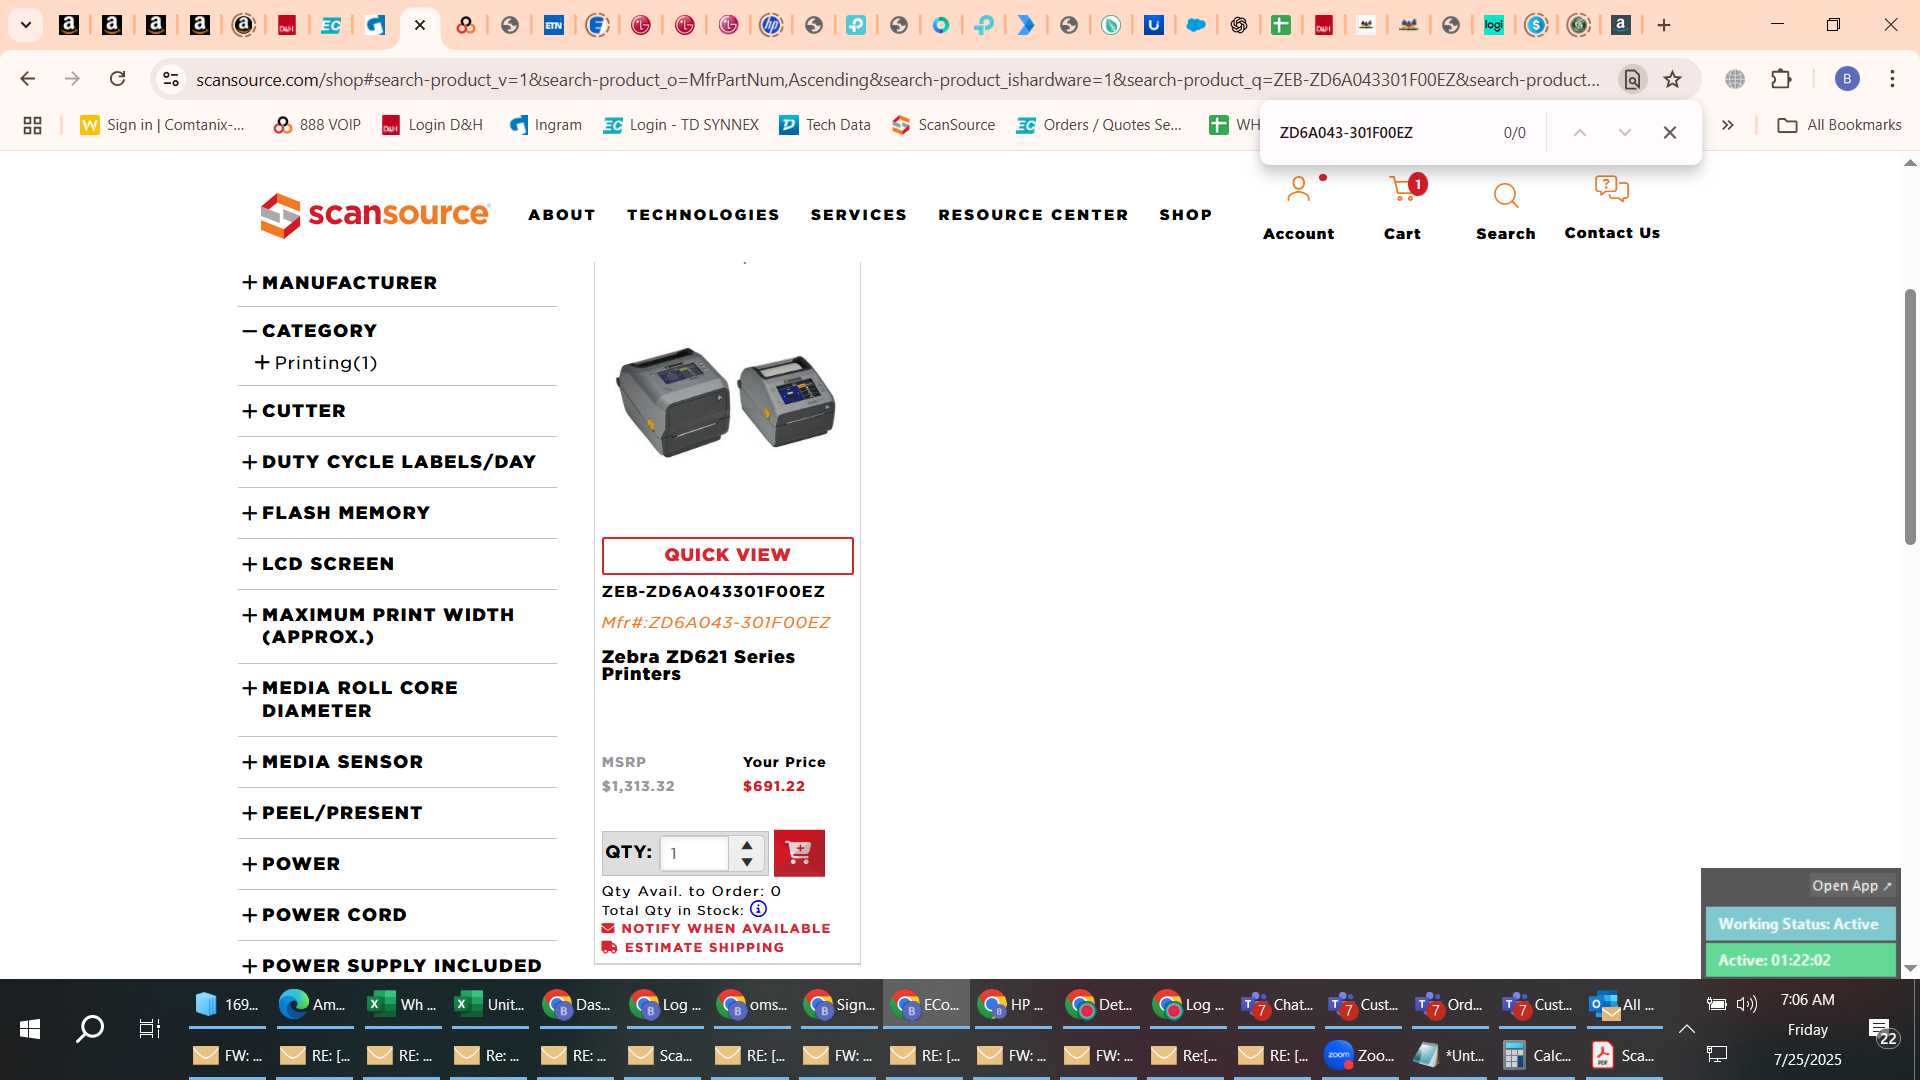Click the ScanSource logo
Viewport: 1920px width, 1080px height.
tap(375, 215)
